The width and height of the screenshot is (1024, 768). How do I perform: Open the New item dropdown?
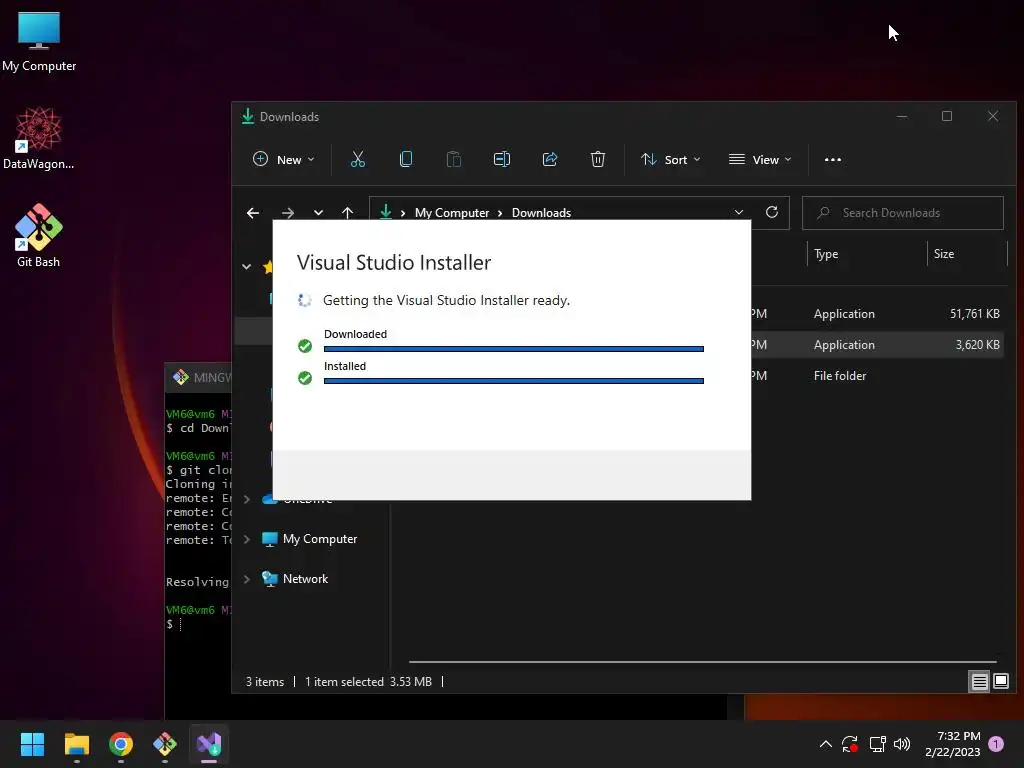pos(284,159)
